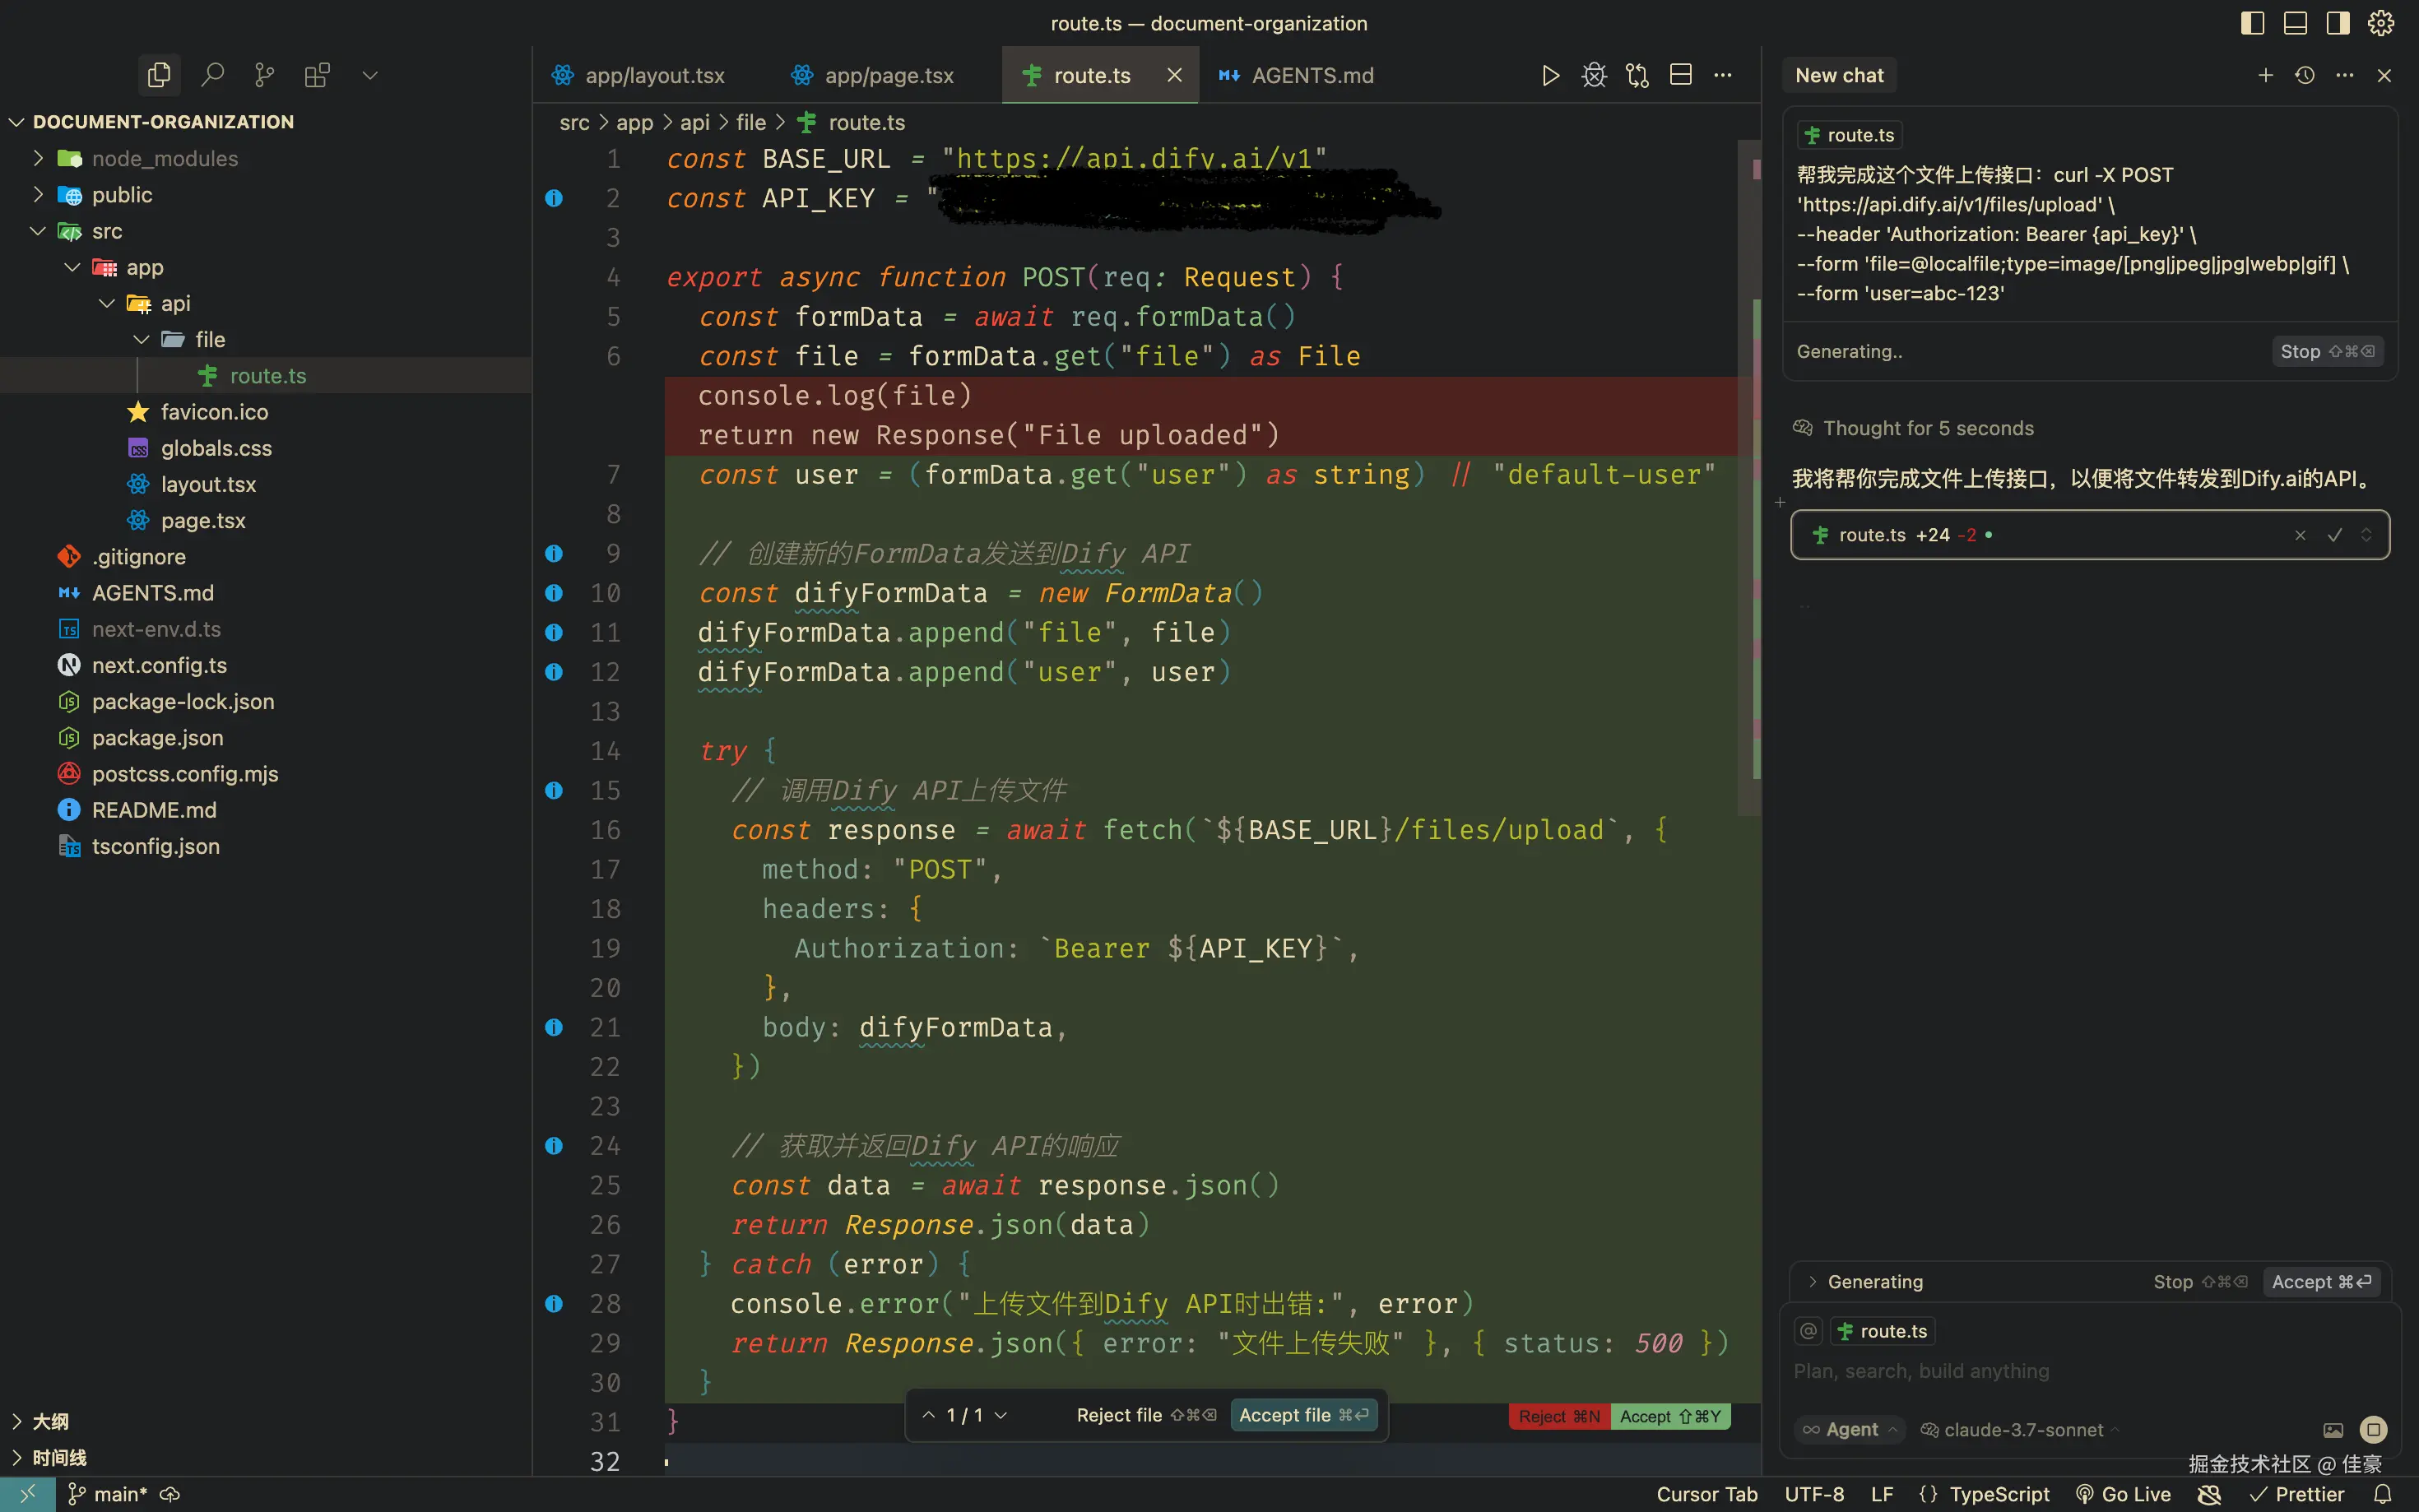Image resolution: width=2419 pixels, height=1512 pixels.
Task: Open chat history clock icon
Action: click(2305, 75)
